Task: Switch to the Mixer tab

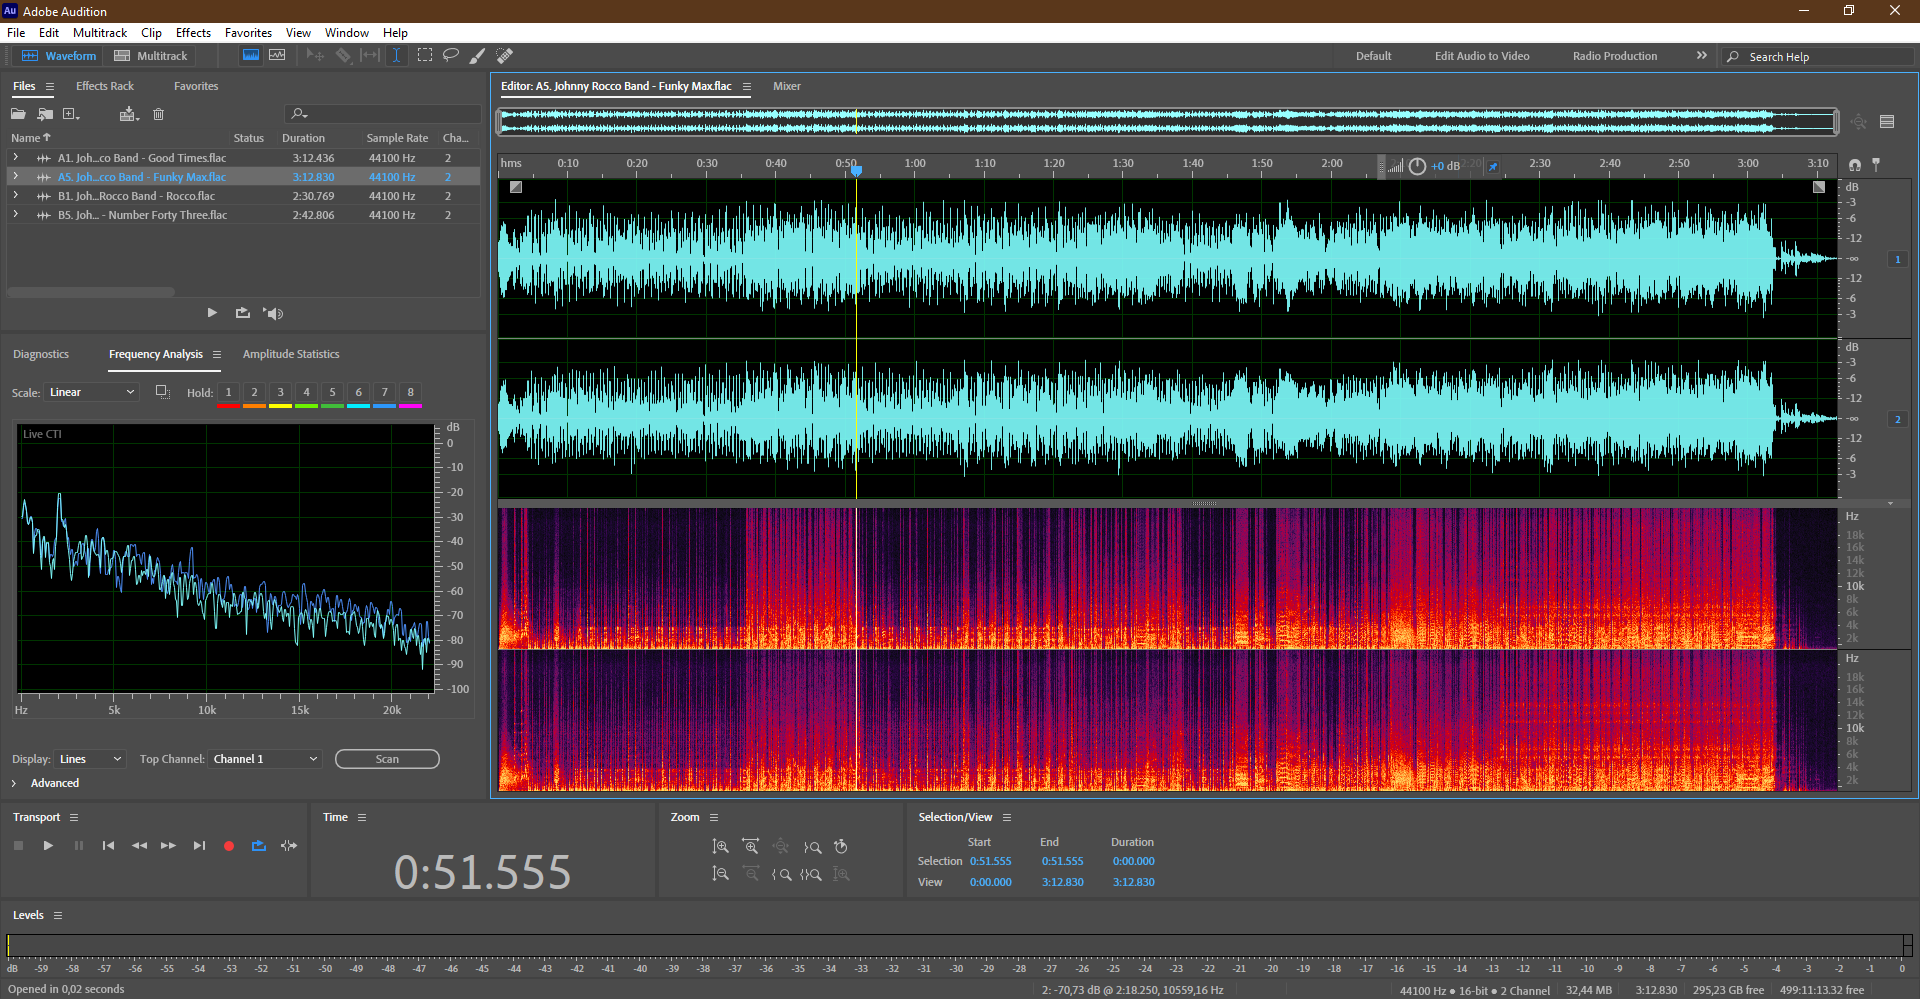Action: pos(787,86)
